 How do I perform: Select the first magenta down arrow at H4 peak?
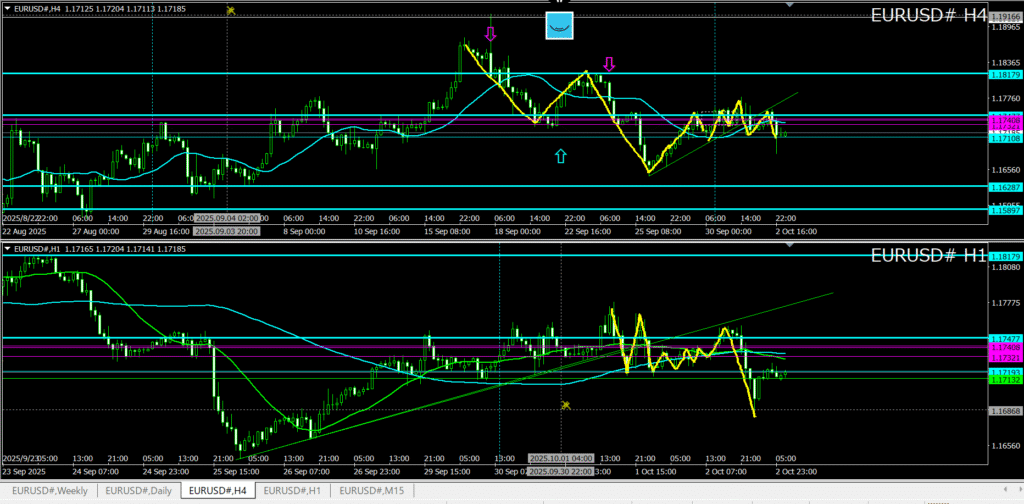point(490,34)
